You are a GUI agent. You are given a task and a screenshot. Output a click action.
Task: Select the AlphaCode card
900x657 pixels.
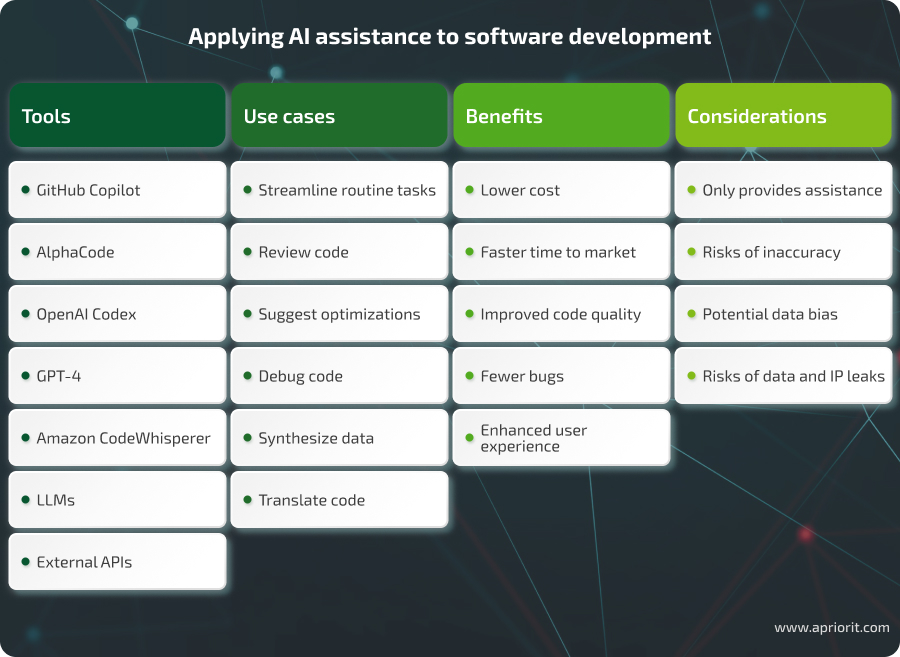[117, 251]
